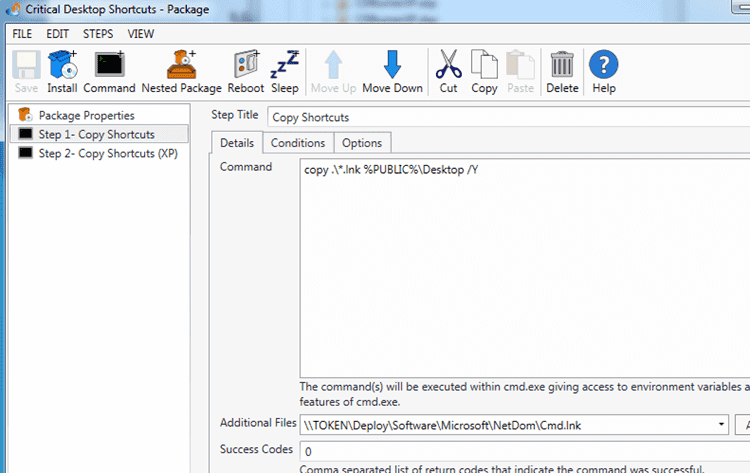Open the STEPS menu

[x=98, y=34]
